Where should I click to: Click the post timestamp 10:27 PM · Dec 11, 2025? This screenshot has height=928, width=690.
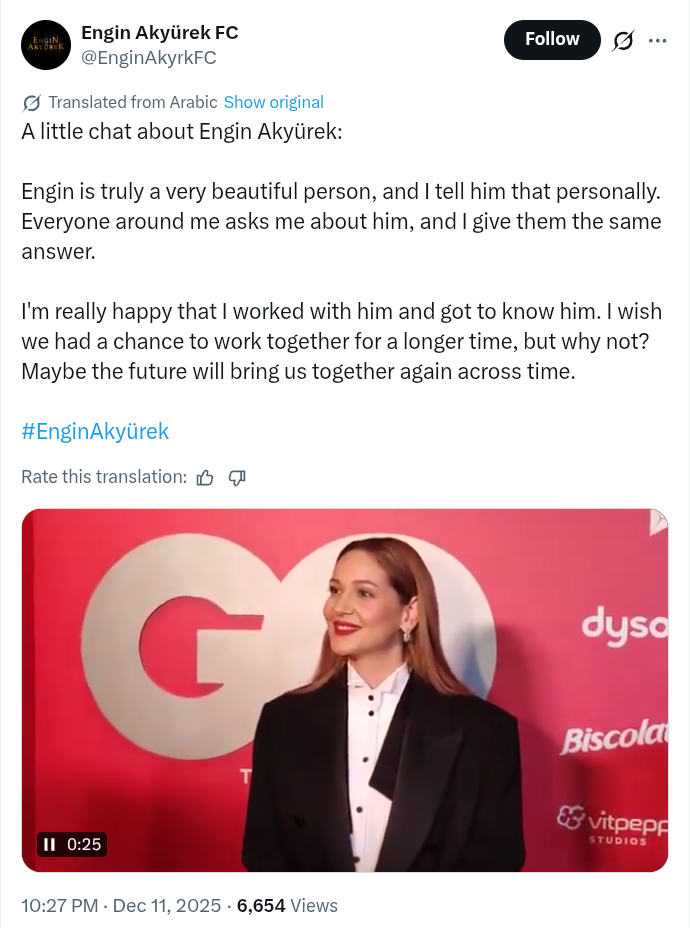[x=121, y=906]
